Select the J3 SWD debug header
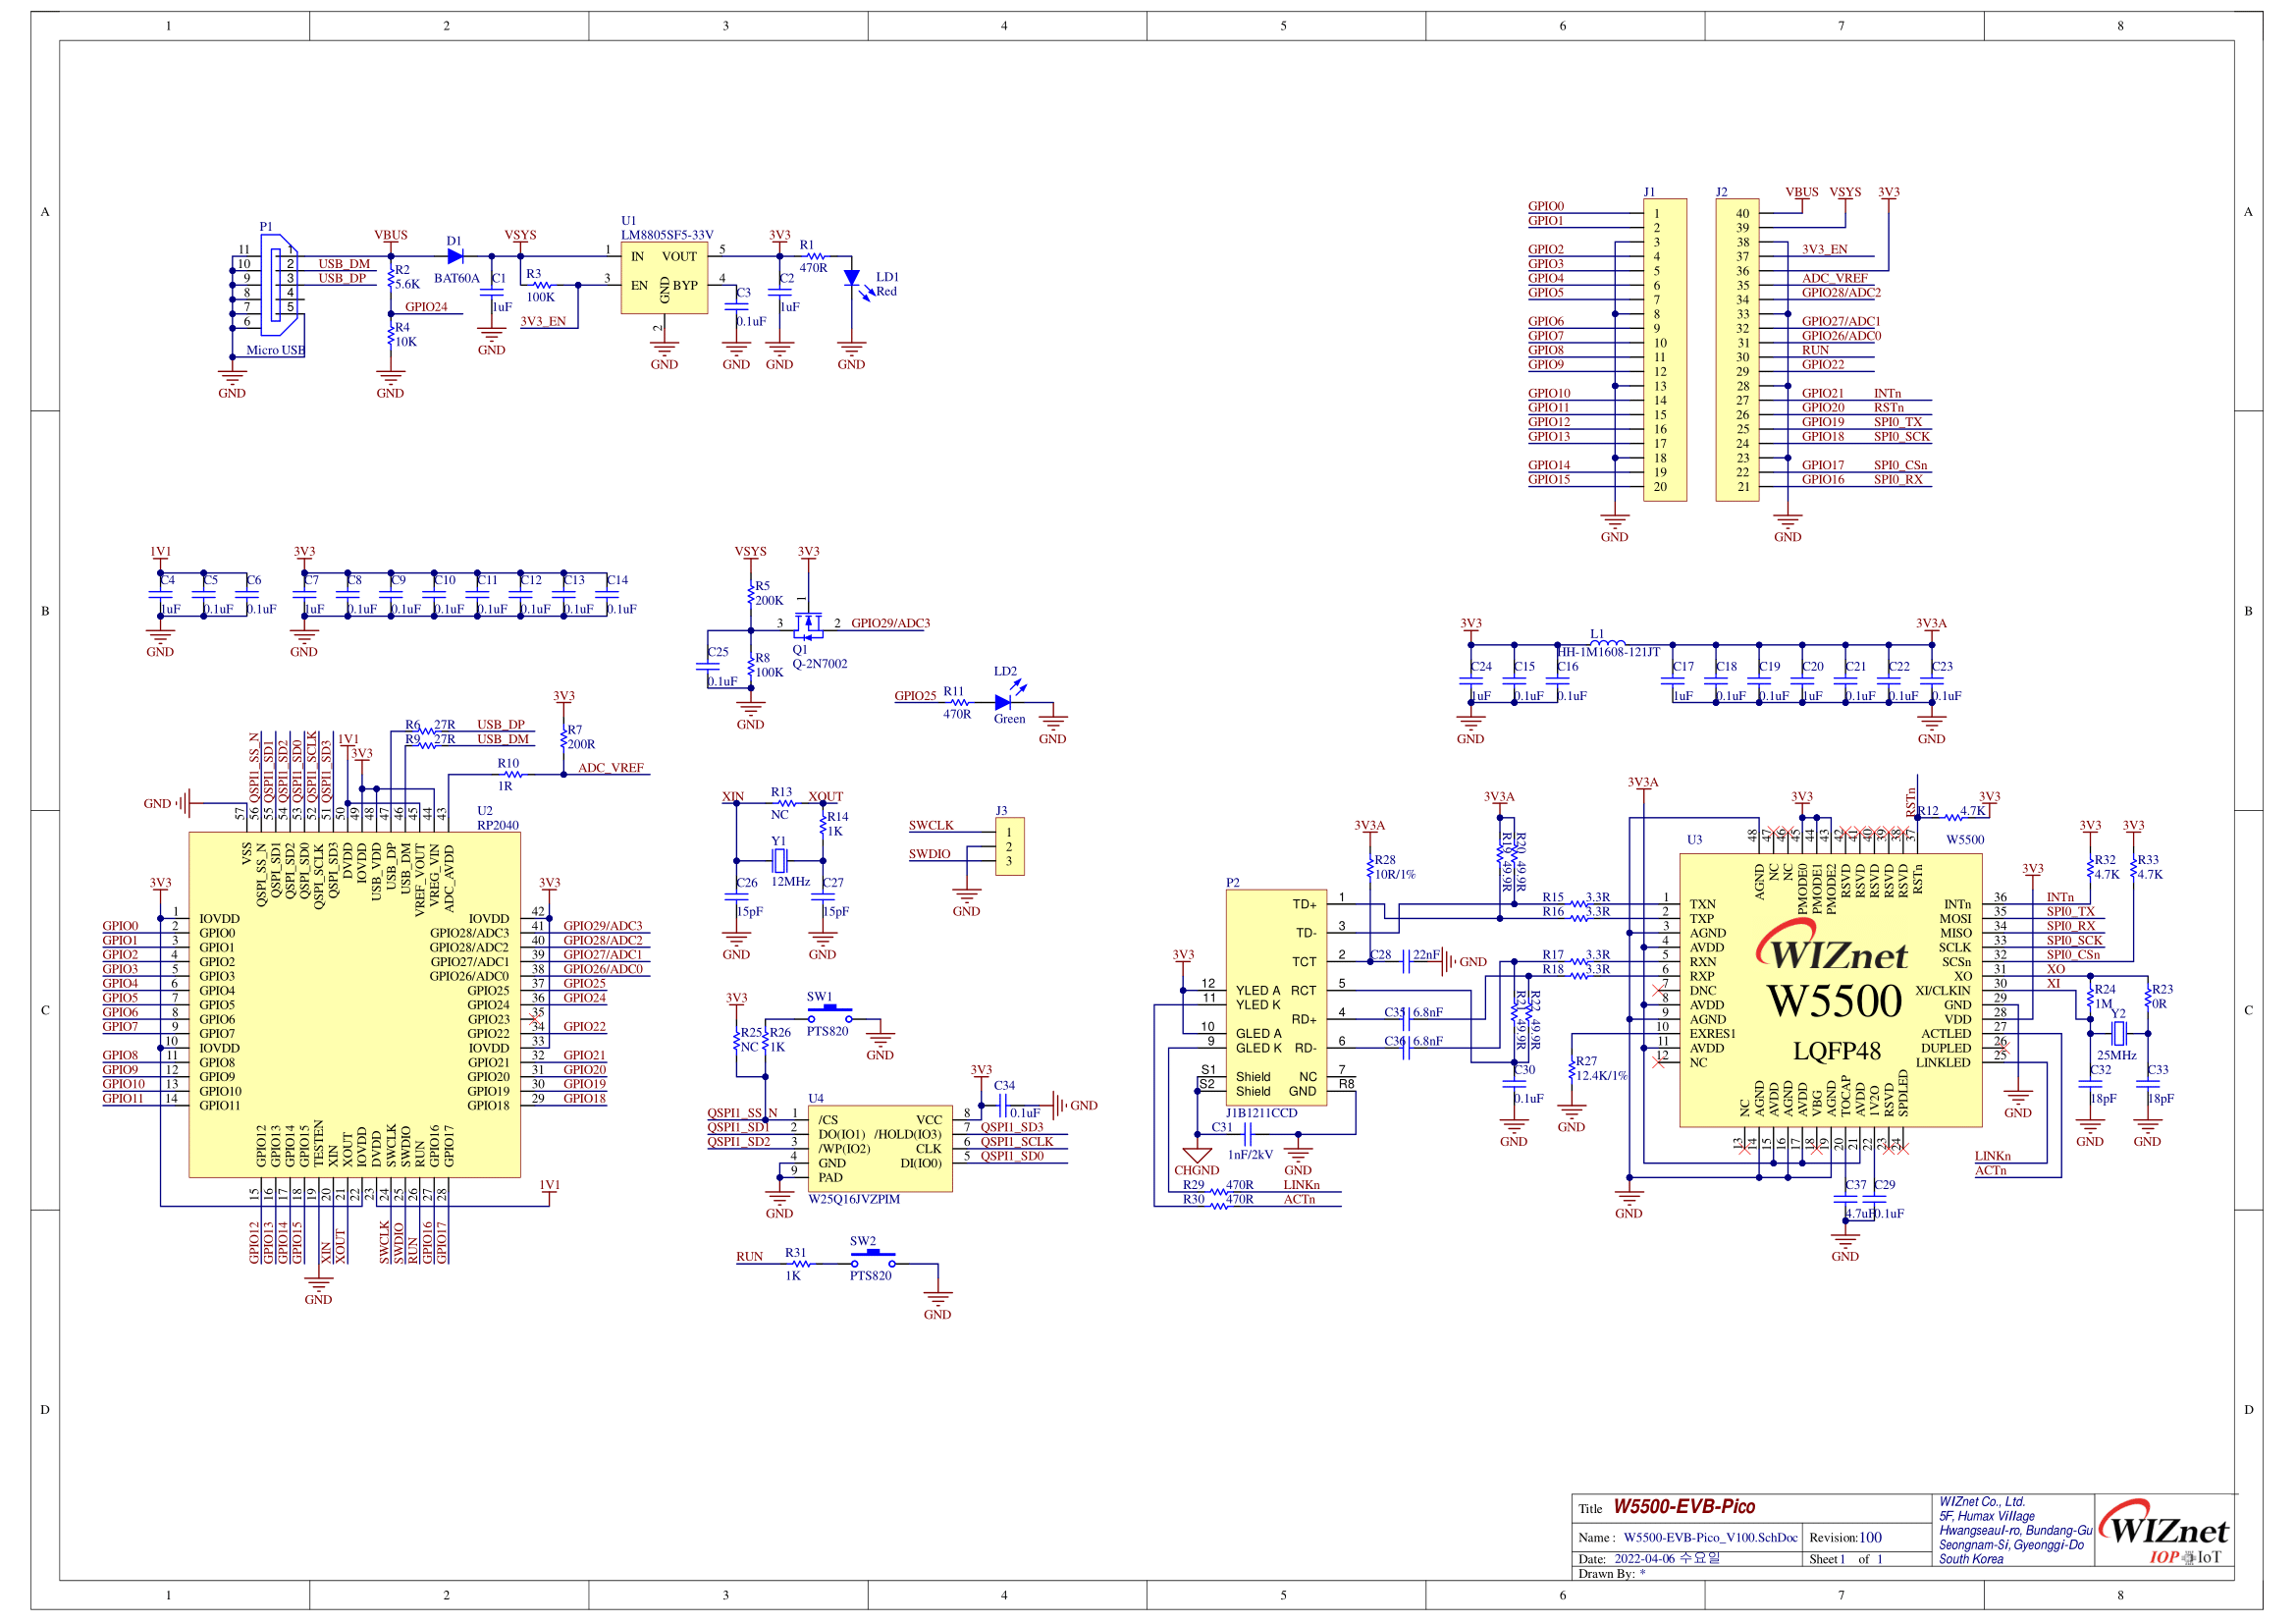2296x1623 pixels. pos(1008,846)
